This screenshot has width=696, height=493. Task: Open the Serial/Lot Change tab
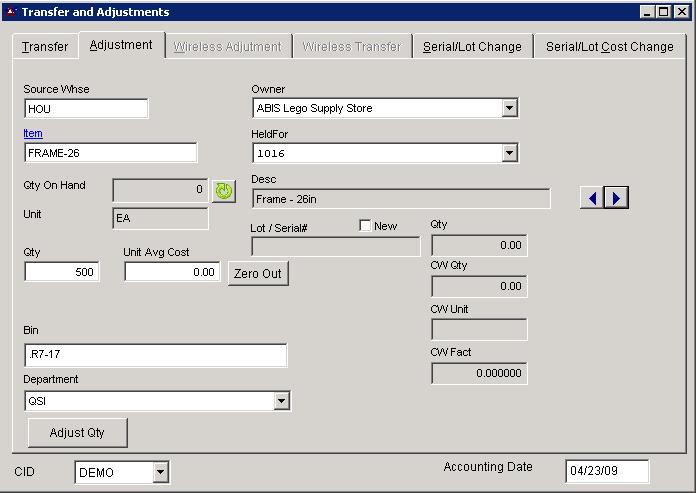point(472,47)
